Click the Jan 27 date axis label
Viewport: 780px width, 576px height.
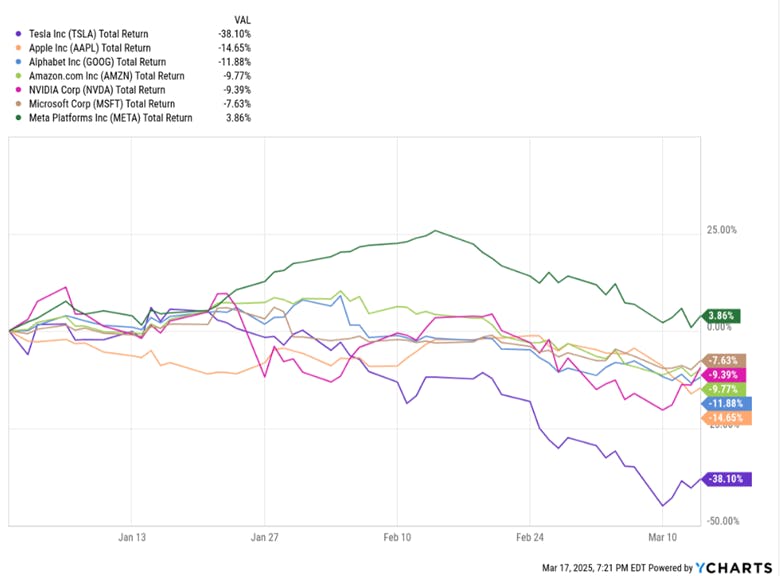[265, 537]
